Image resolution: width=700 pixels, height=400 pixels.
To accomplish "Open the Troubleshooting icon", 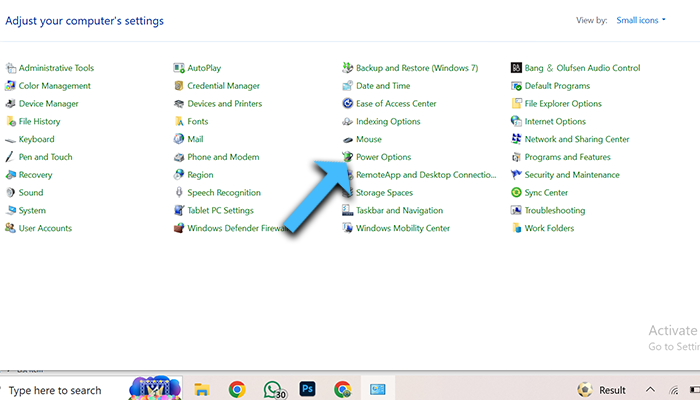I will click(x=516, y=210).
